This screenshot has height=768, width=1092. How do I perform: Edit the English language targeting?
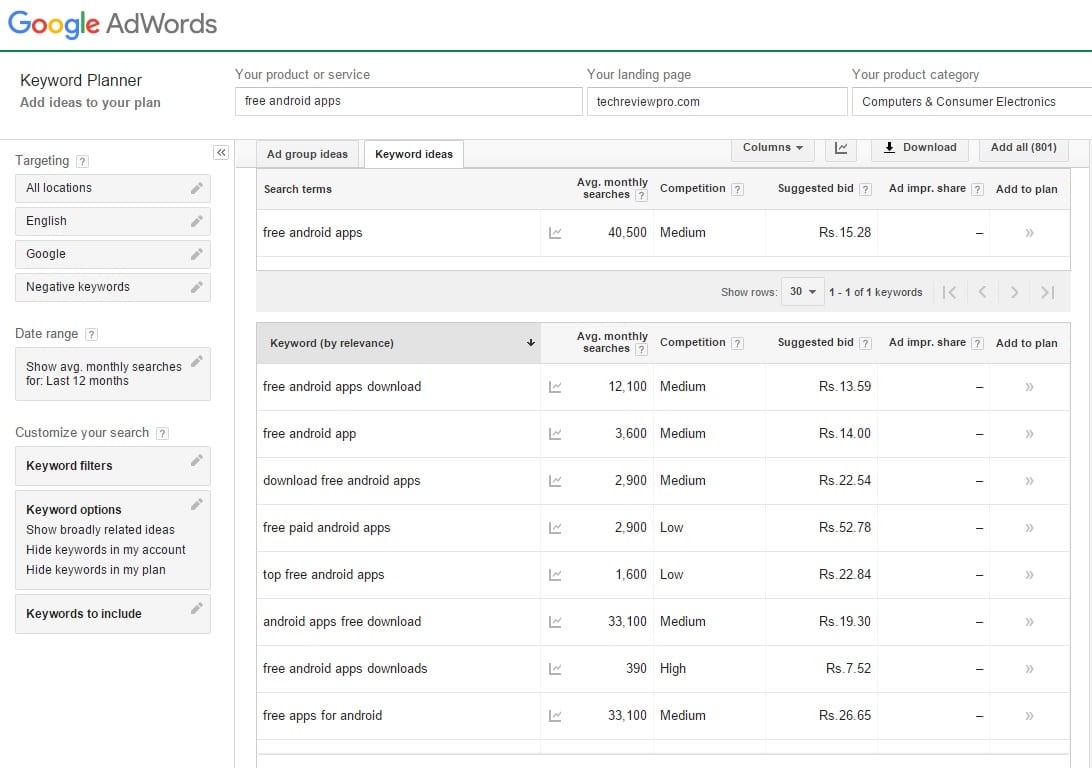pyautogui.click(x=197, y=220)
